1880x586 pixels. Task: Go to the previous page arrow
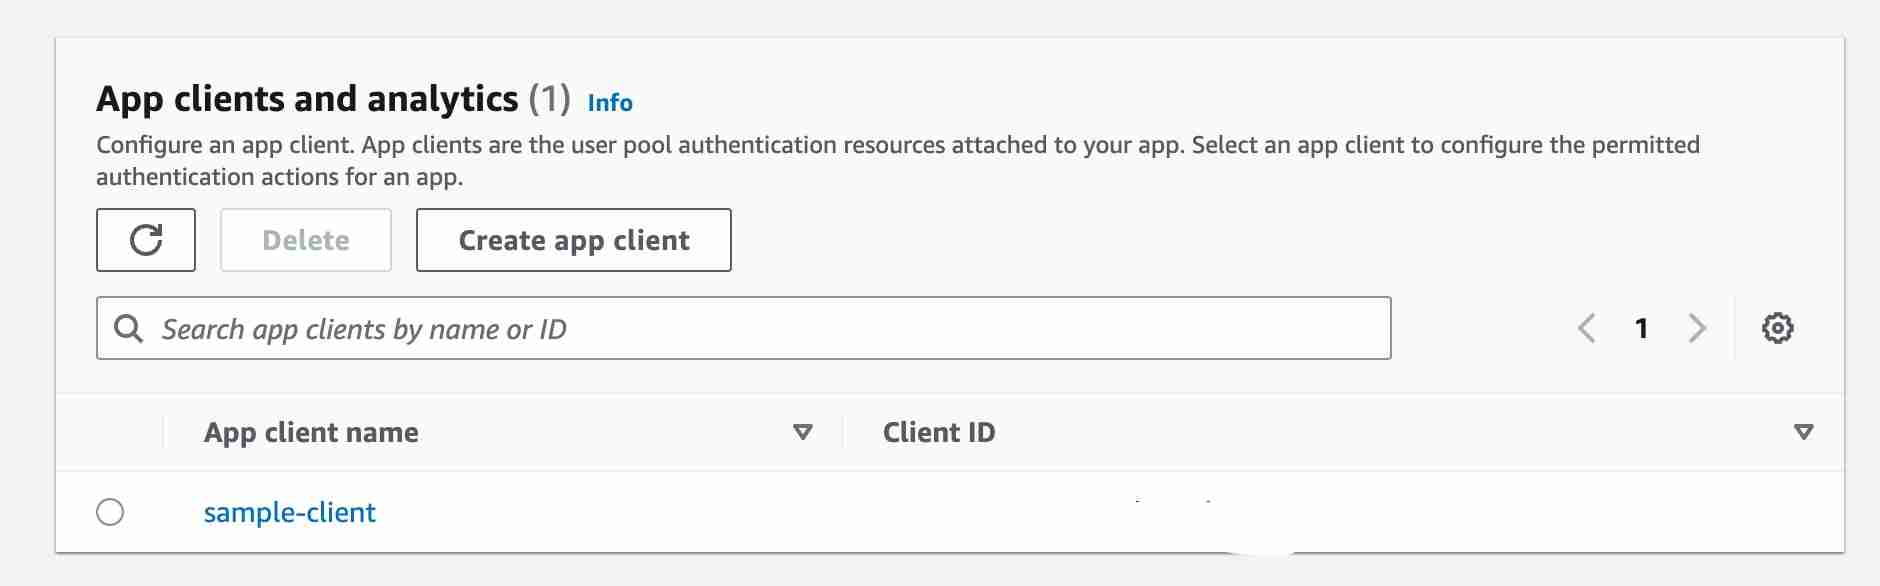click(1586, 328)
